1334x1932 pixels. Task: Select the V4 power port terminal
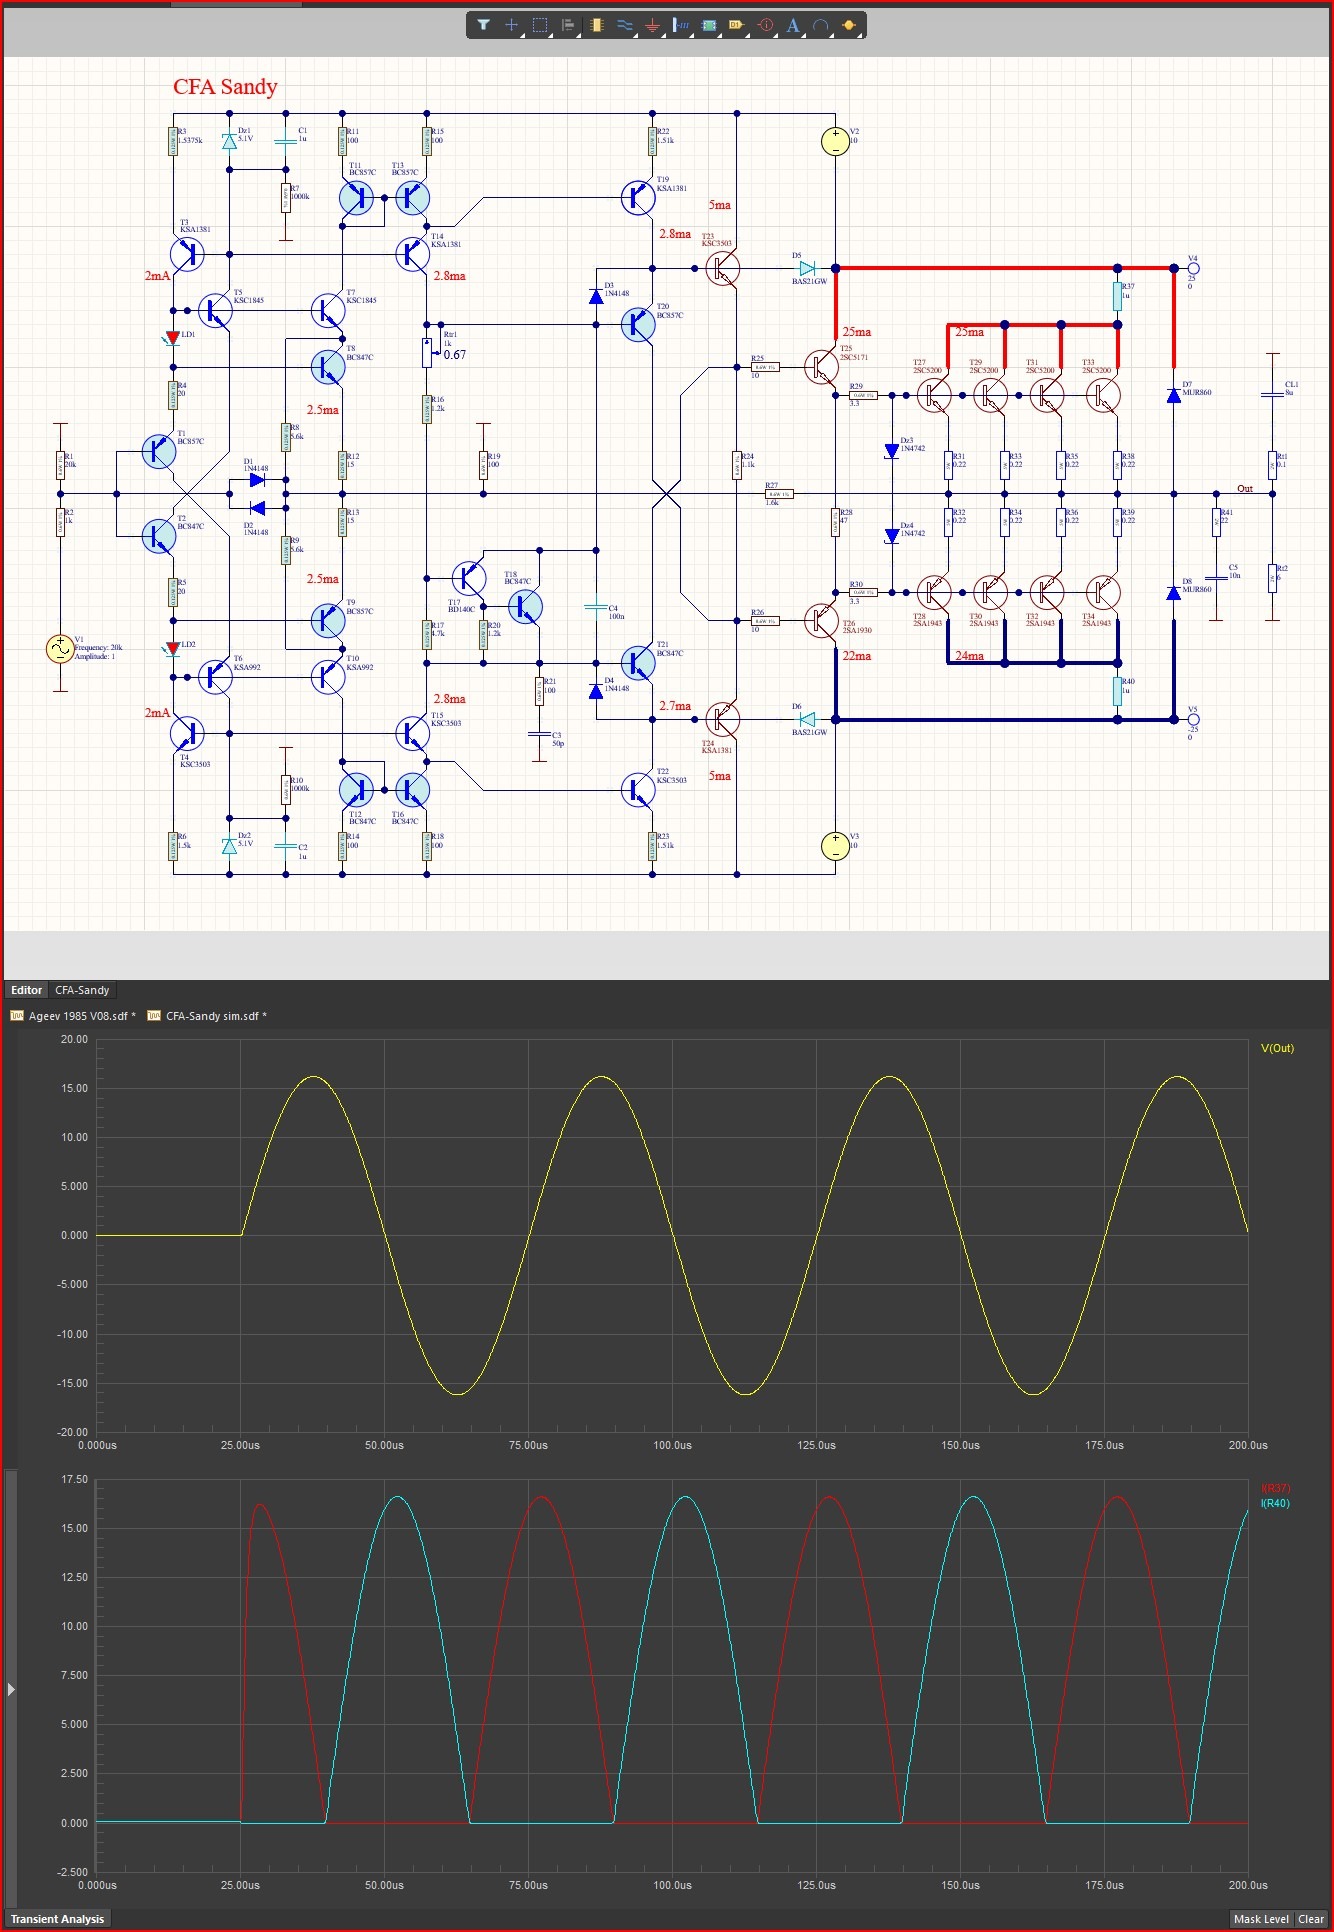[x=1192, y=268]
